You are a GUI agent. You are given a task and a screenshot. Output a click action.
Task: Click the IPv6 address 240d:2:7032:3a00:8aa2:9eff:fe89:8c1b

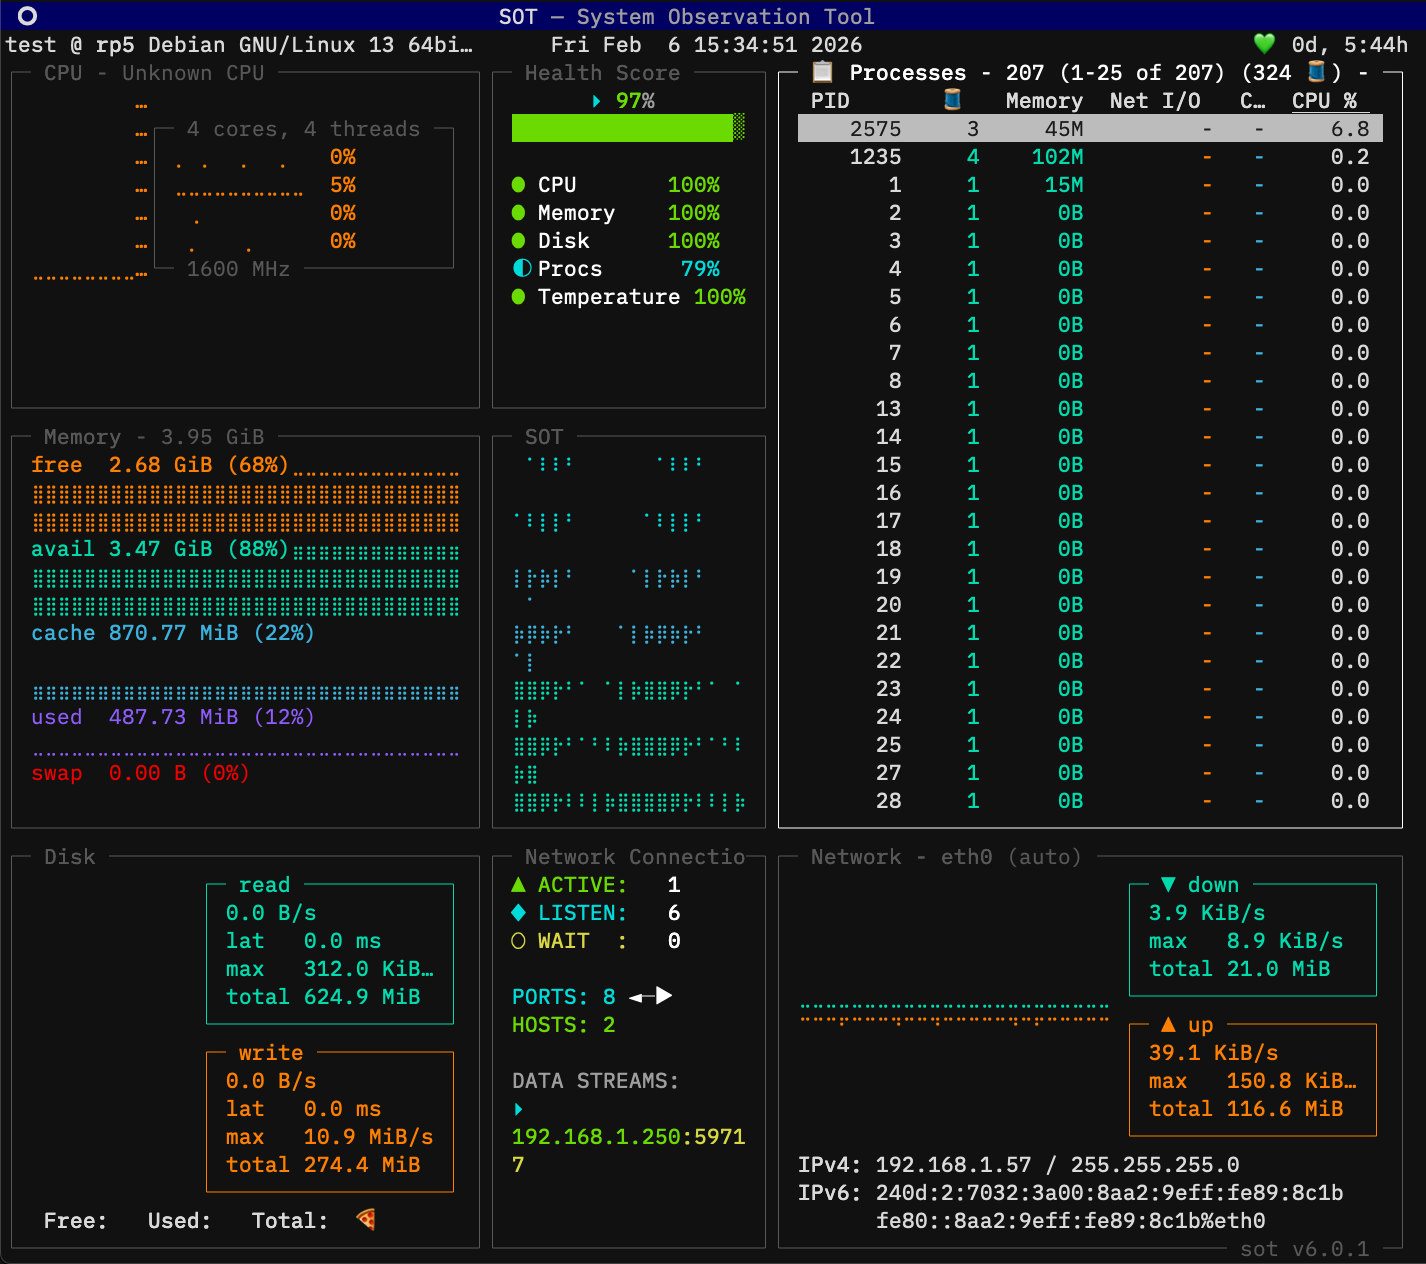point(1109,1192)
